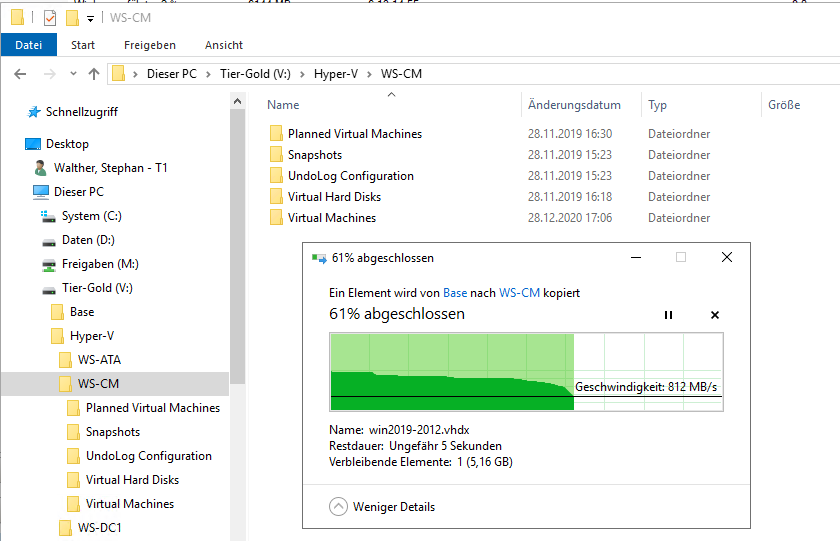Expand the chevron after Dieser PC breadcrumb
Screen dimensions: 840x541
[x=208, y=74]
